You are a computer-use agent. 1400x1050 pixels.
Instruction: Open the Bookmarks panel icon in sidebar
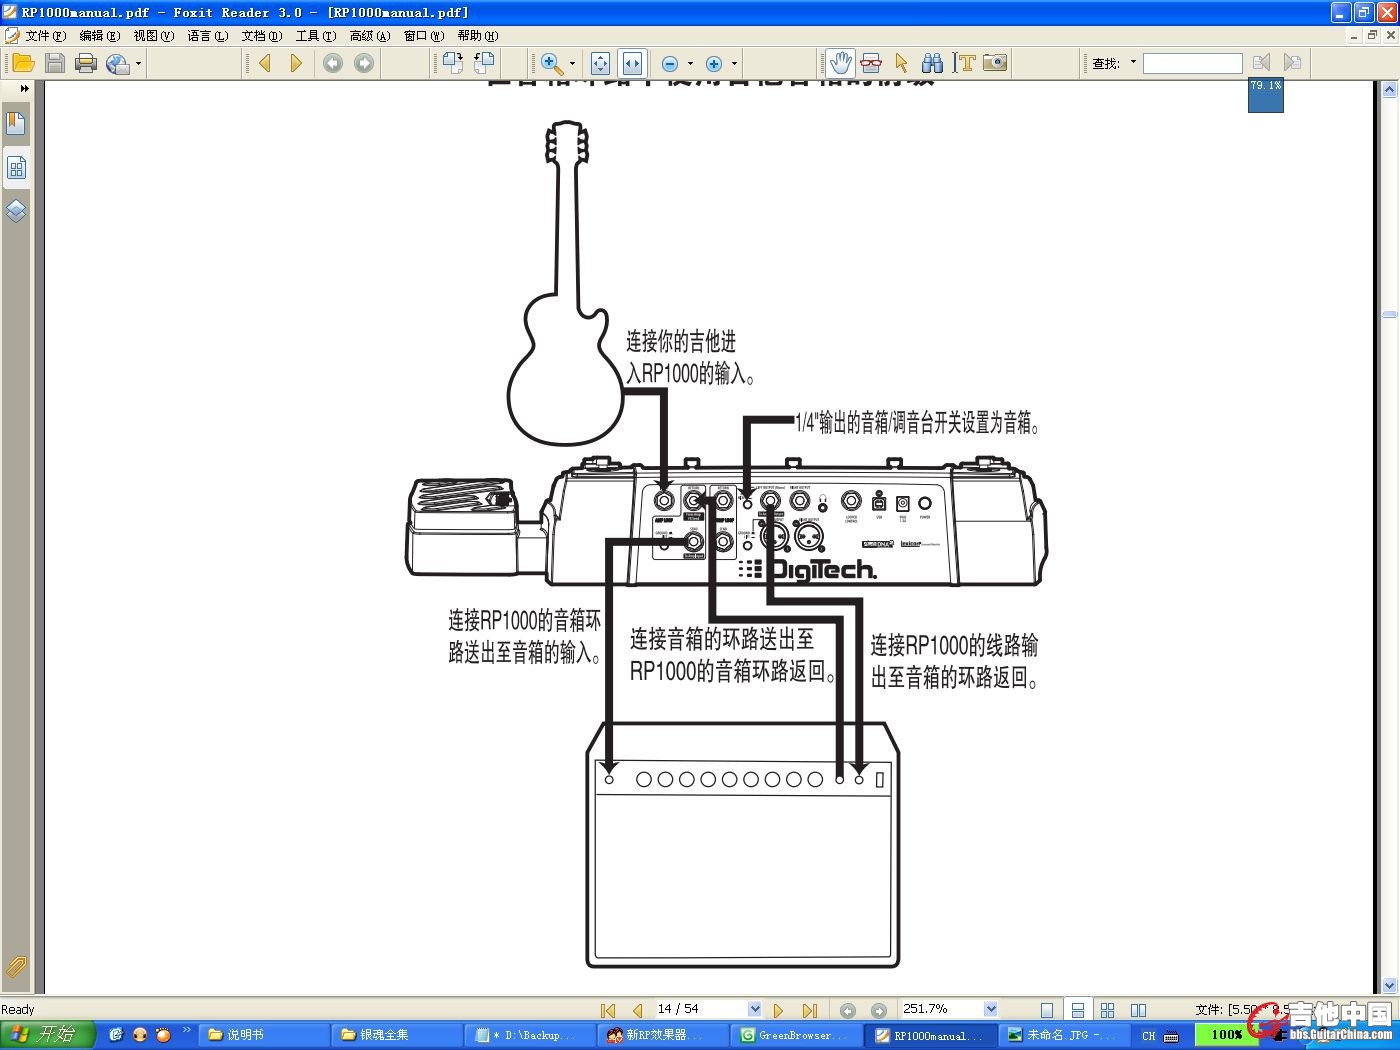coord(16,124)
